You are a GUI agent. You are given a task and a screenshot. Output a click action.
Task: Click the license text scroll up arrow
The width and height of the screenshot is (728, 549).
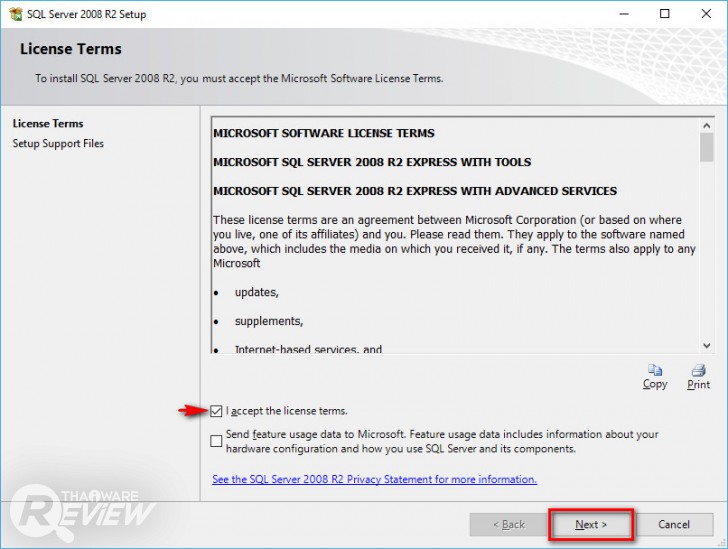[707, 125]
